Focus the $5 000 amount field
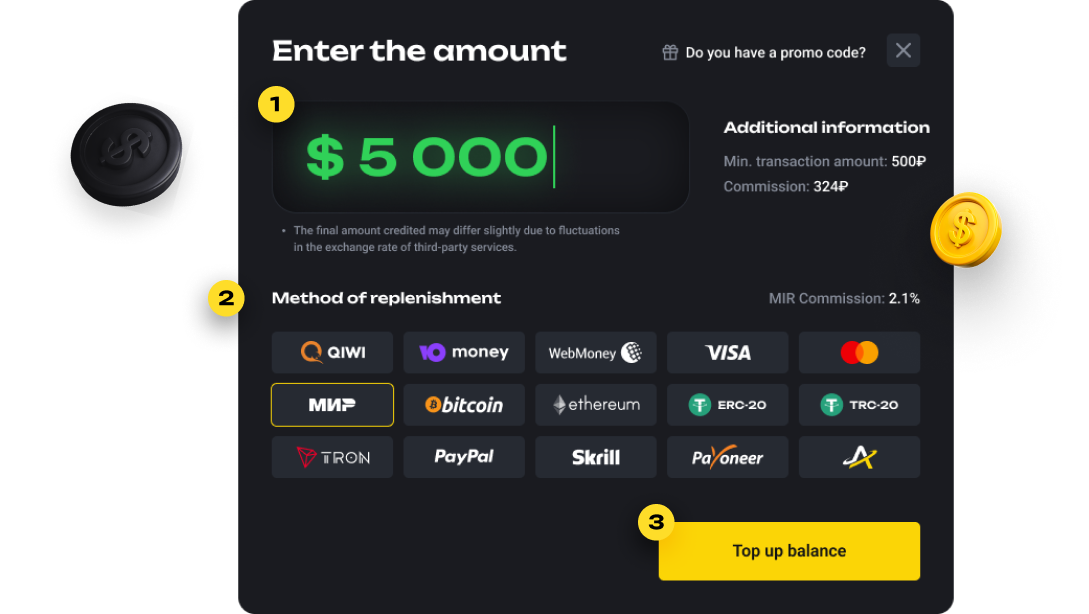The width and height of the screenshot is (1089, 614). [481, 157]
